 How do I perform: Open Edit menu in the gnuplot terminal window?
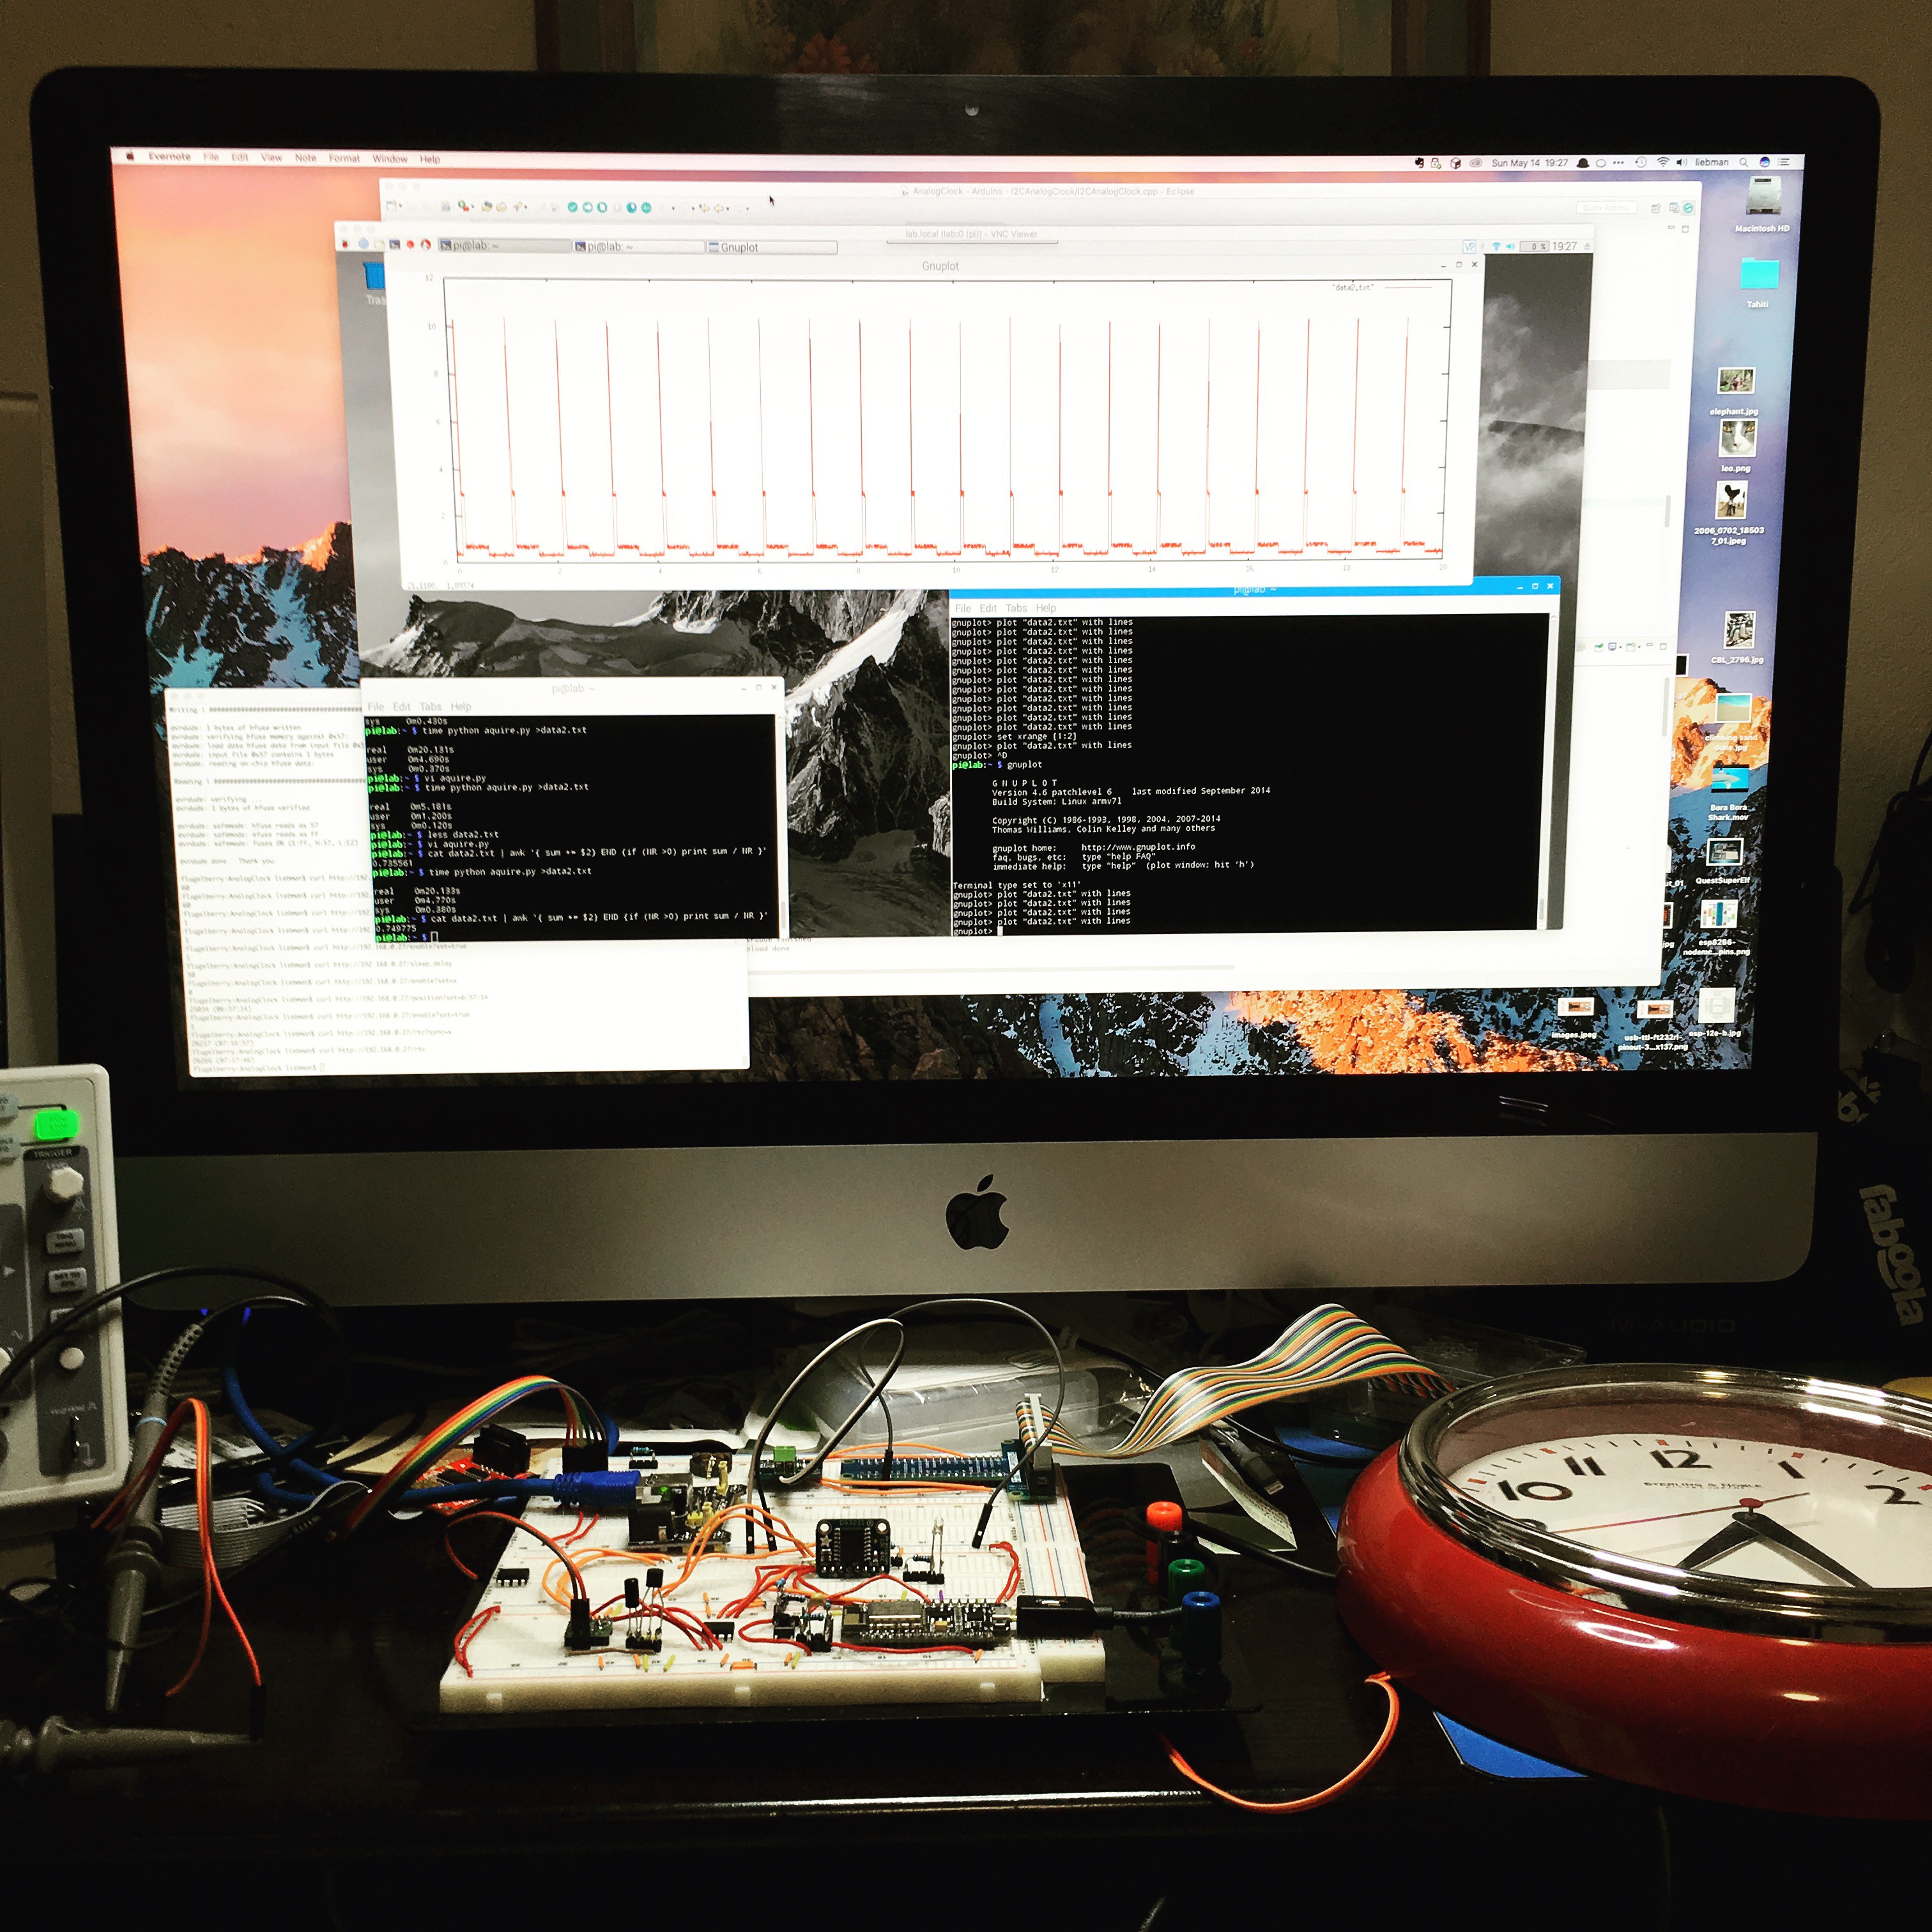pyautogui.click(x=988, y=608)
